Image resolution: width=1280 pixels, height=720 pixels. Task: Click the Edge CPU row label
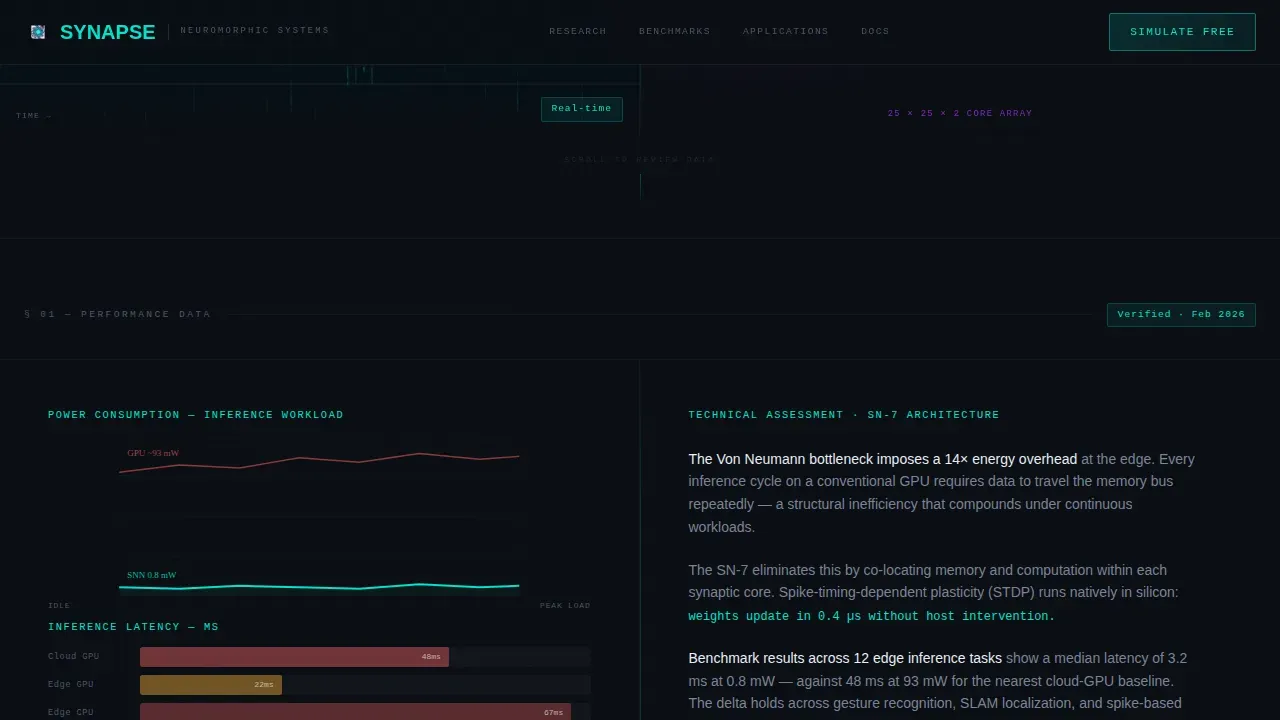tap(71, 713)
